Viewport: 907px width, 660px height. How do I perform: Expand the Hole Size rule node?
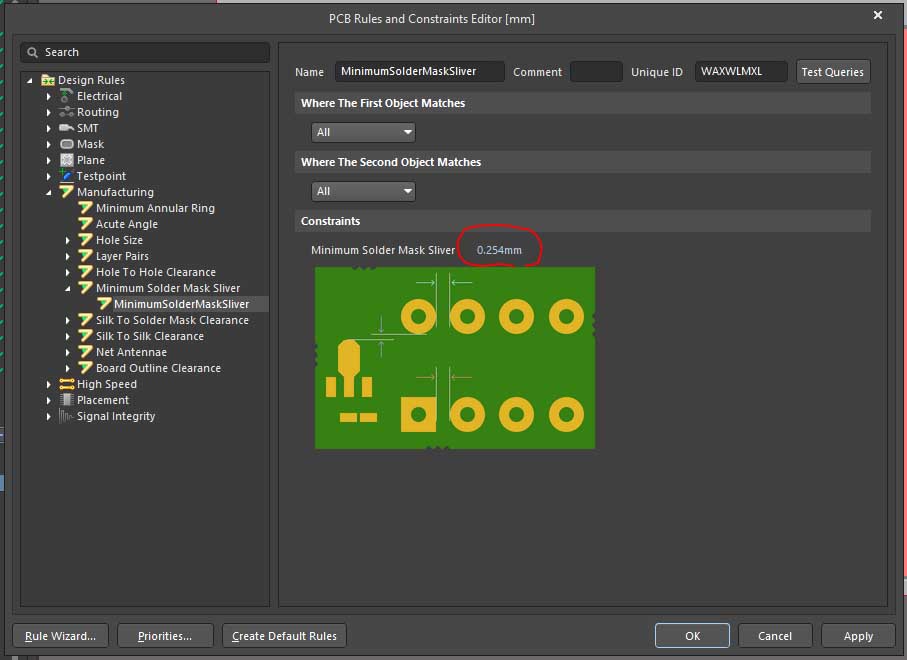68,240
